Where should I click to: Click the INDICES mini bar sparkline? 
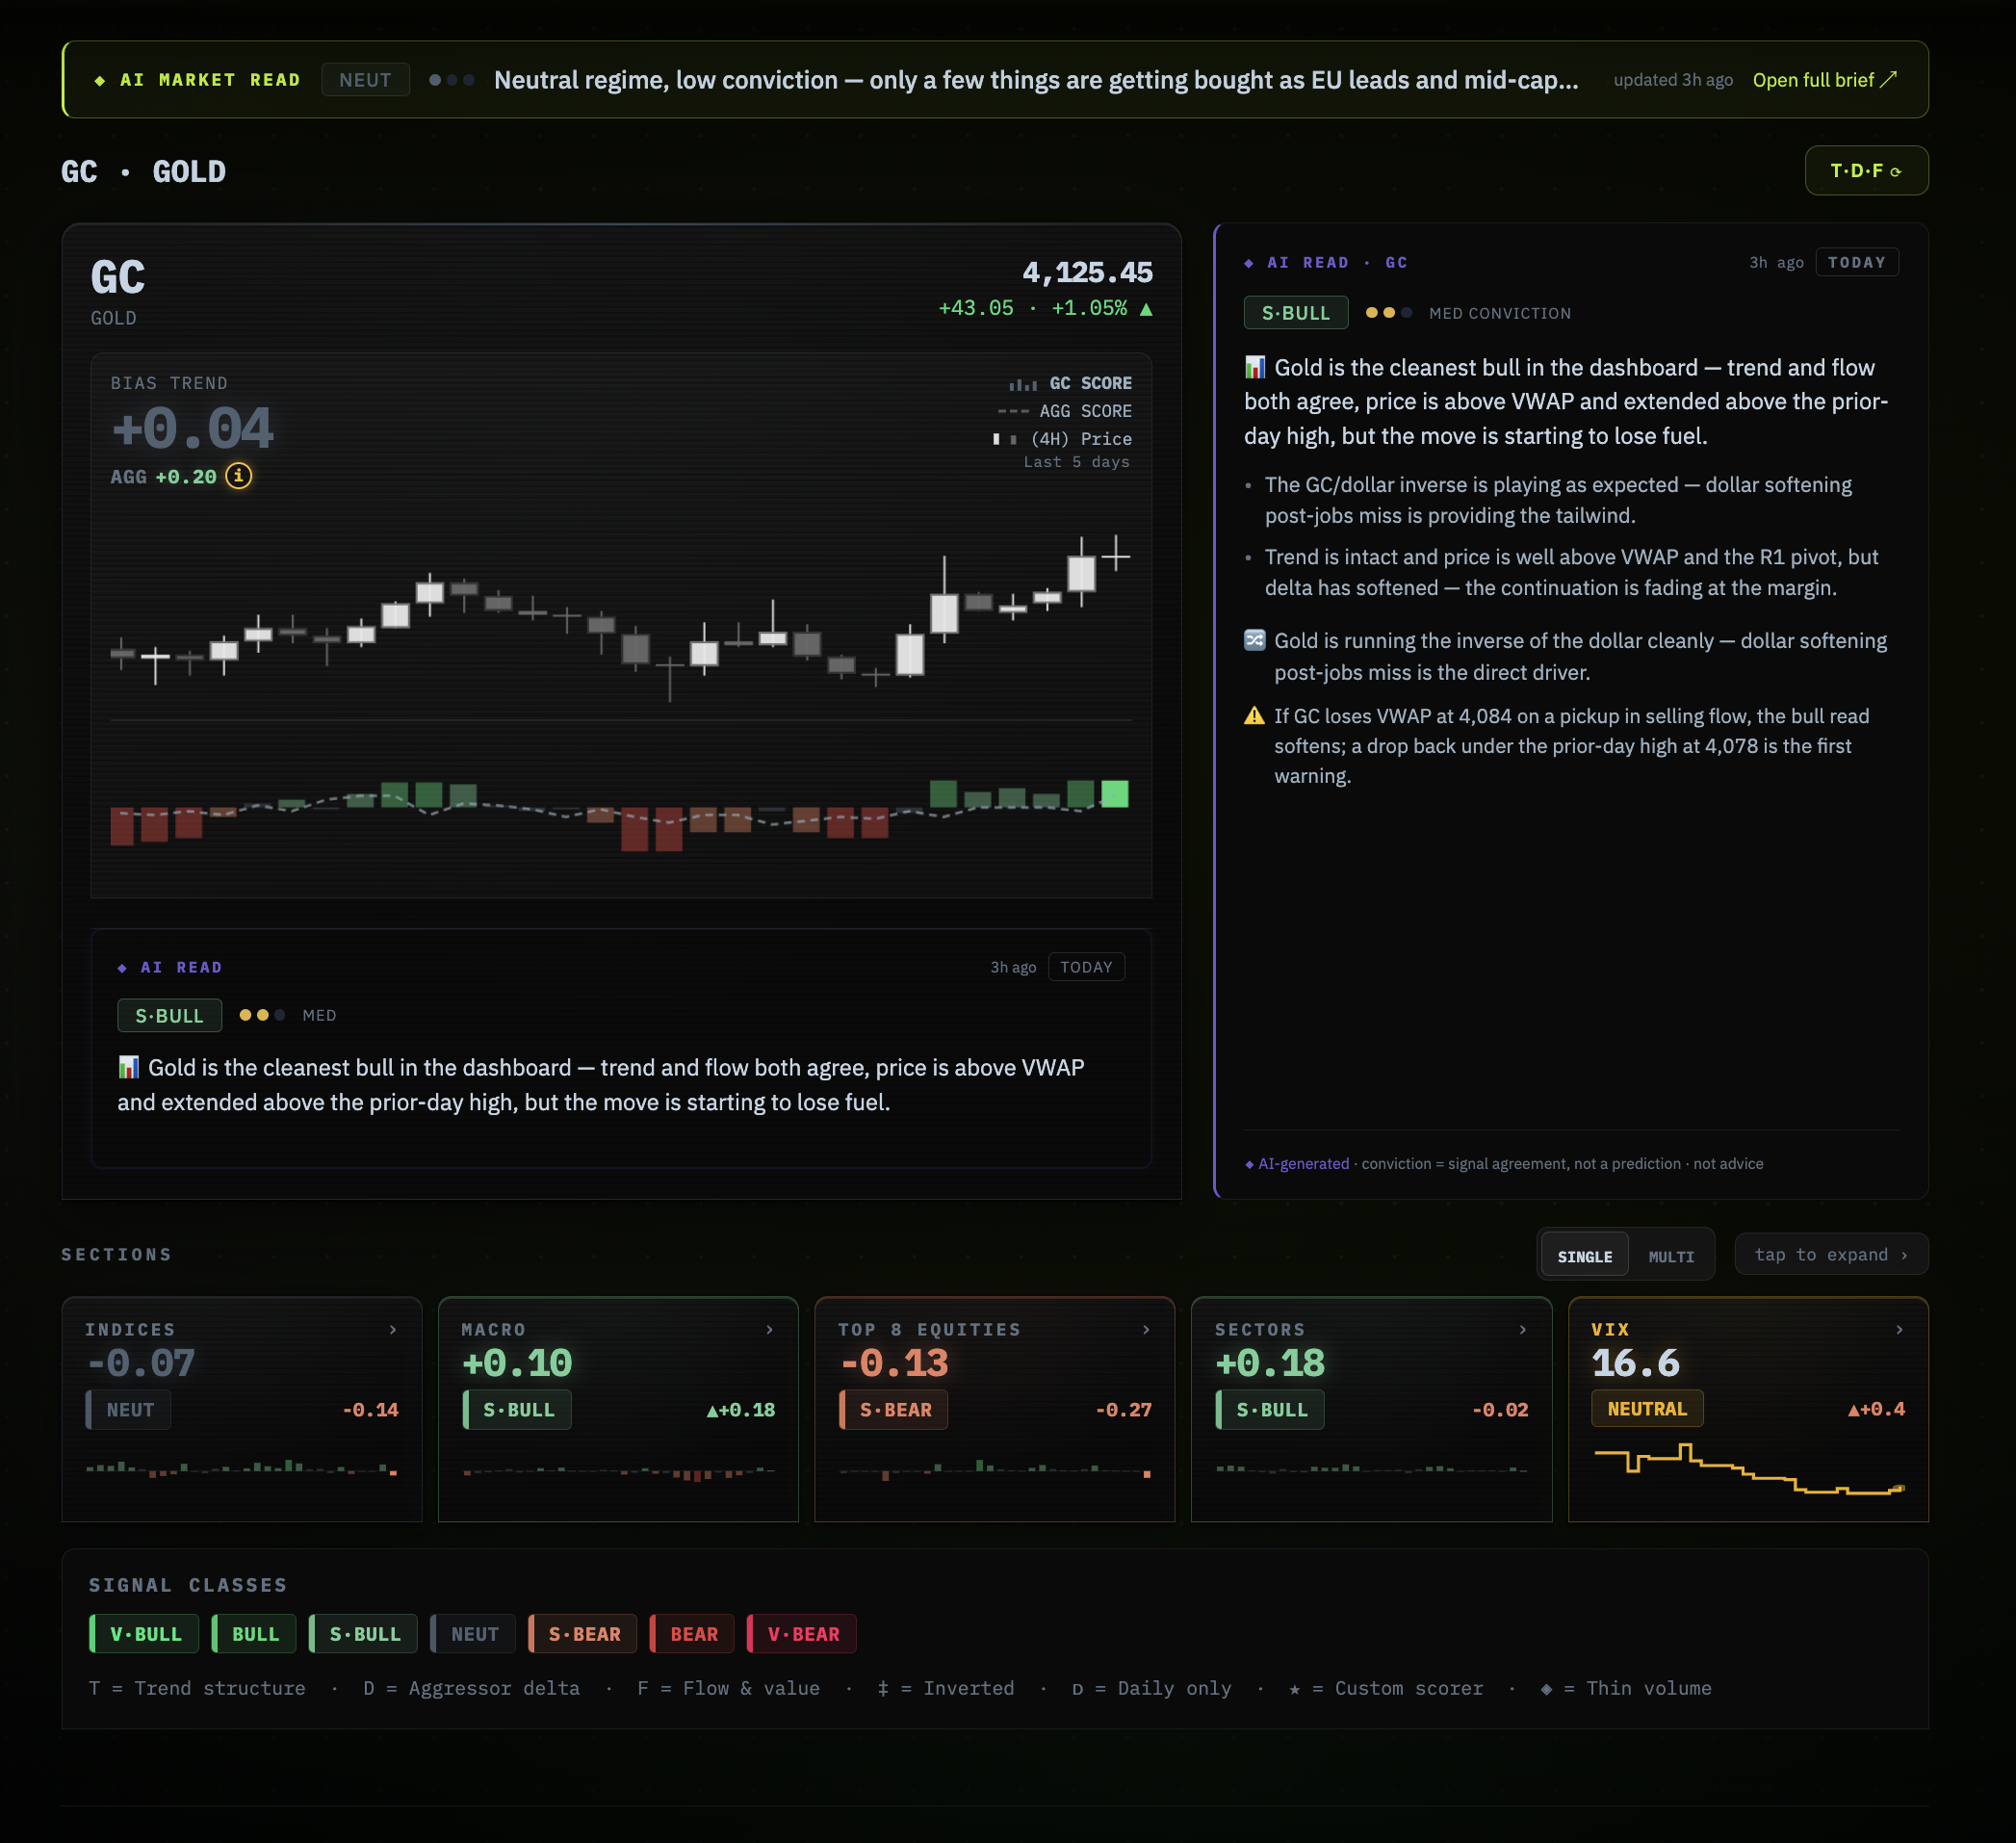(242, 1469)
